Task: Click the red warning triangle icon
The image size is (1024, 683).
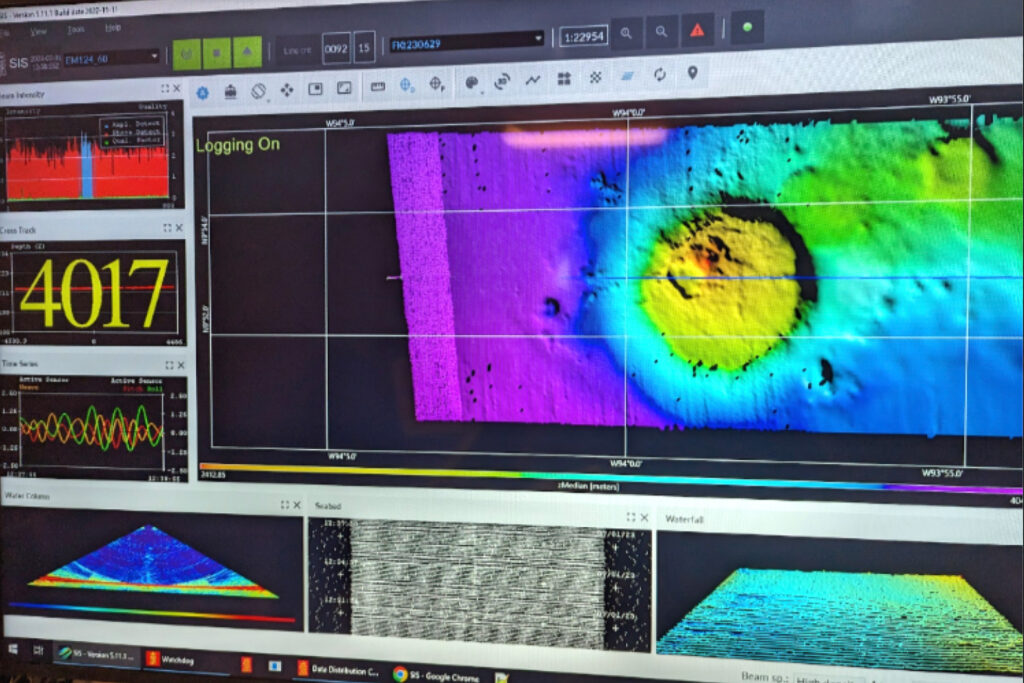Action: click(x=697, y=31)
